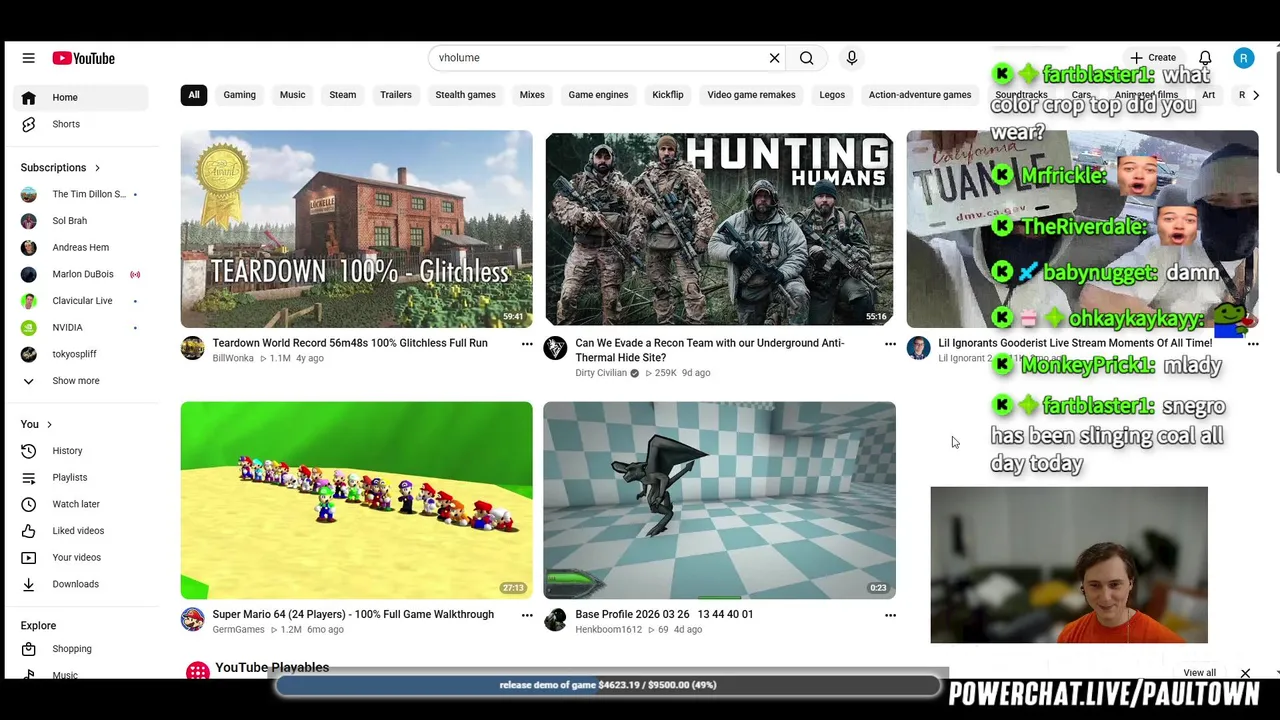Select the Steam filter chip
This screenshot has height=720, width=1280.
click(x=343, y=95)
